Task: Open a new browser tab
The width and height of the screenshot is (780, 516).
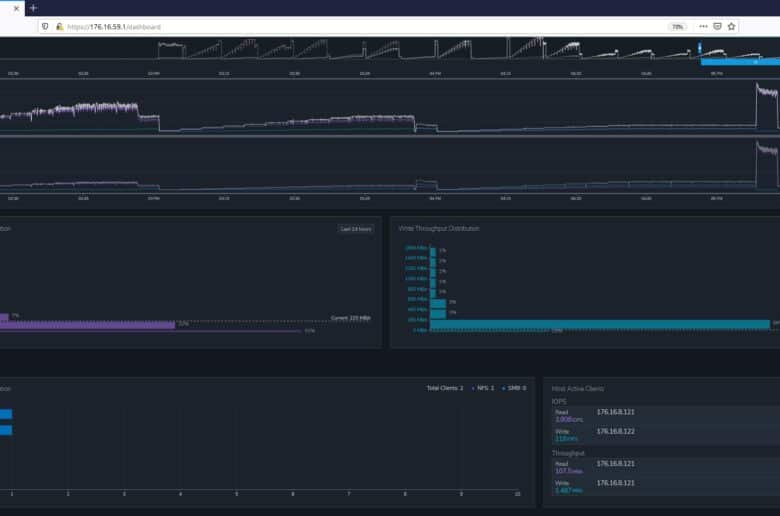Action: 33,8
